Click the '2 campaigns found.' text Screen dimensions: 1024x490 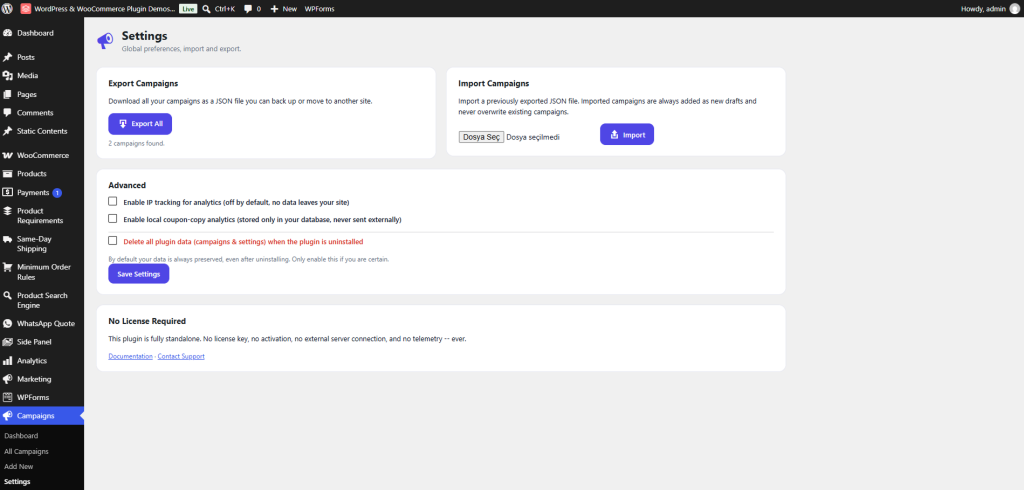click(x=136, y=143)
